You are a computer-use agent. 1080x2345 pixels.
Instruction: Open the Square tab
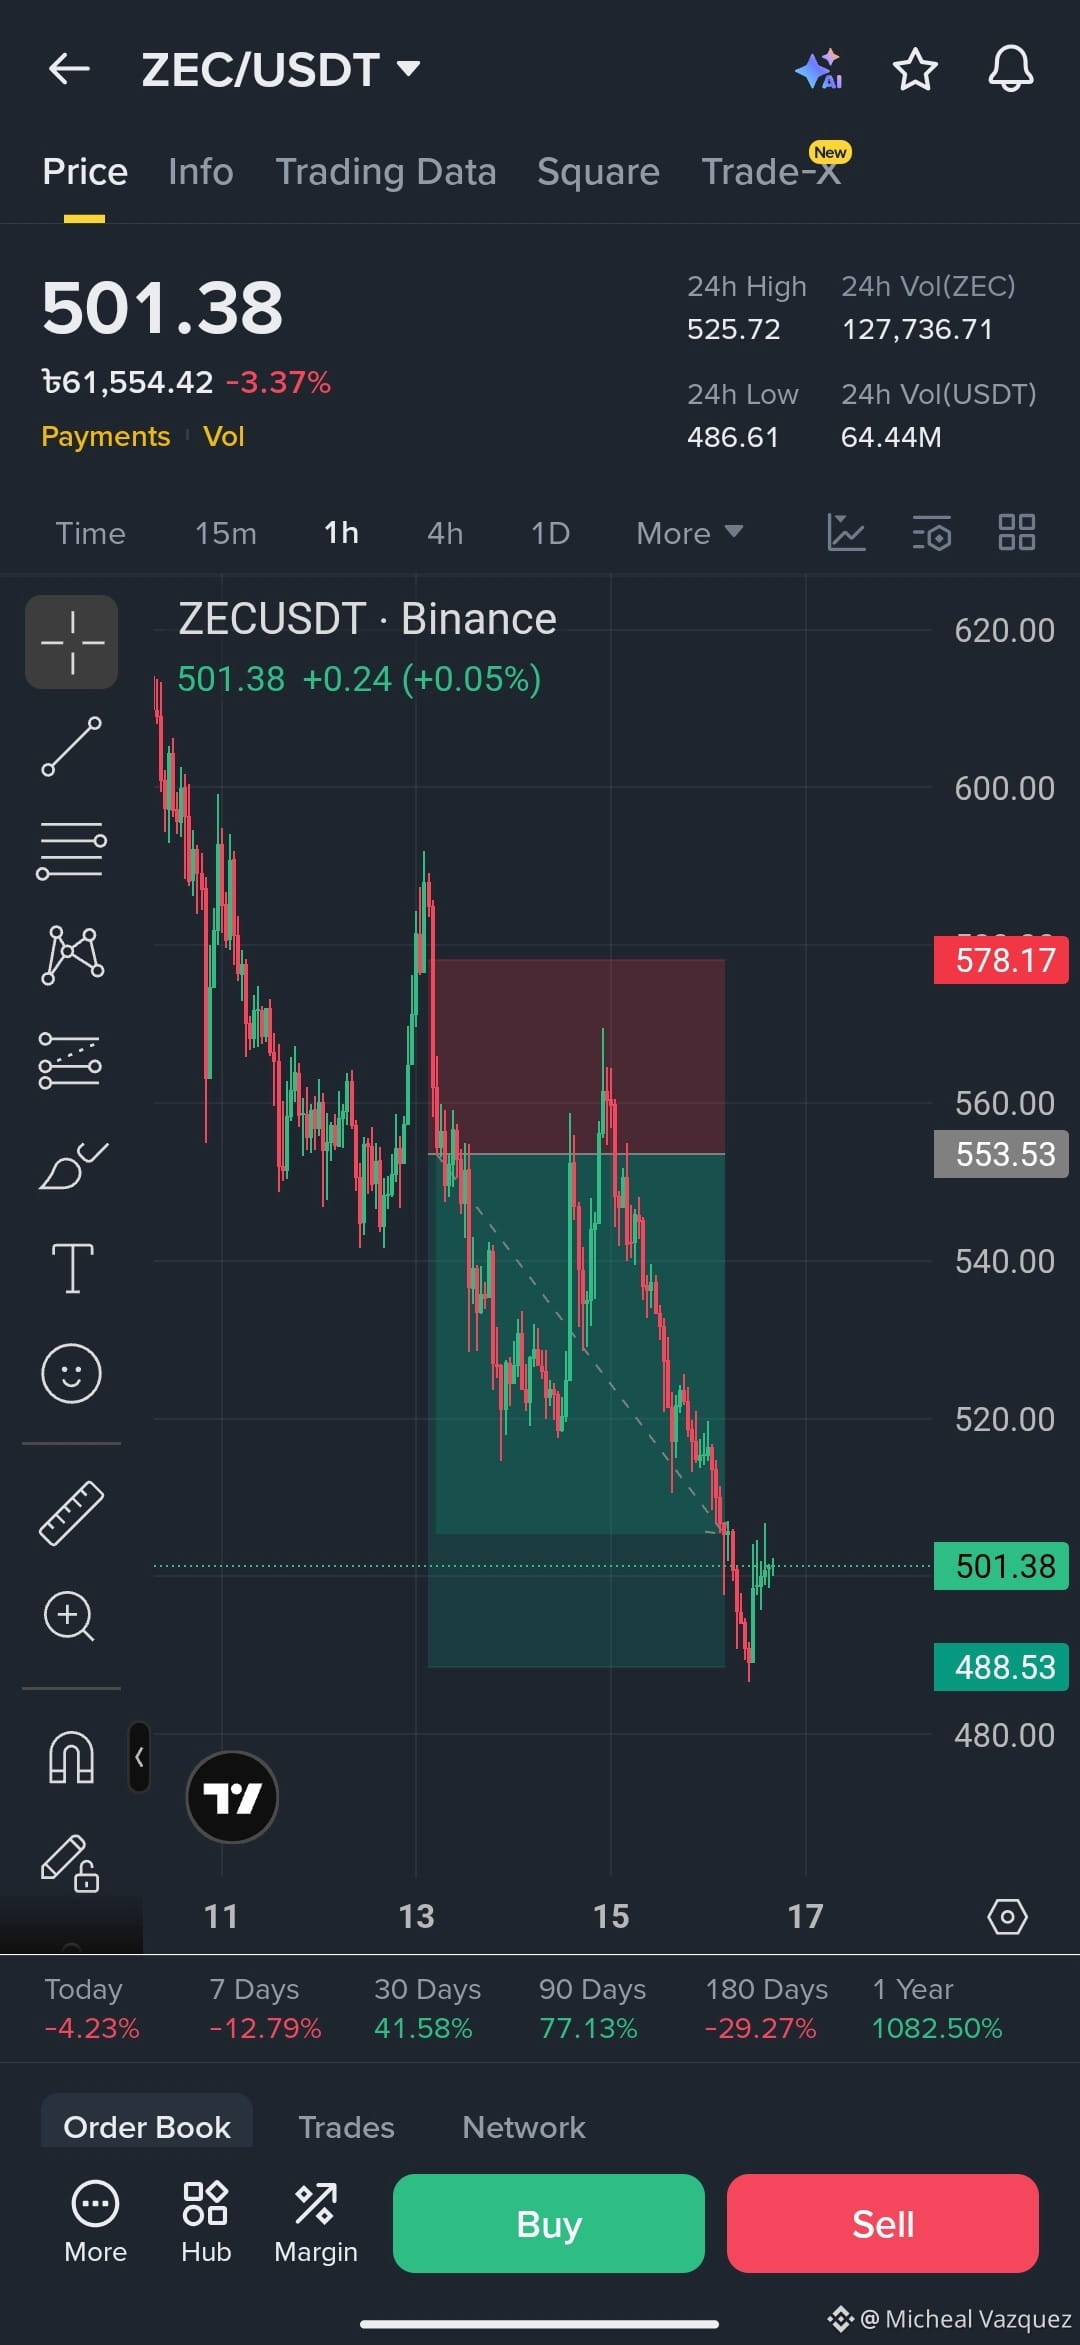tap(598, 172)
